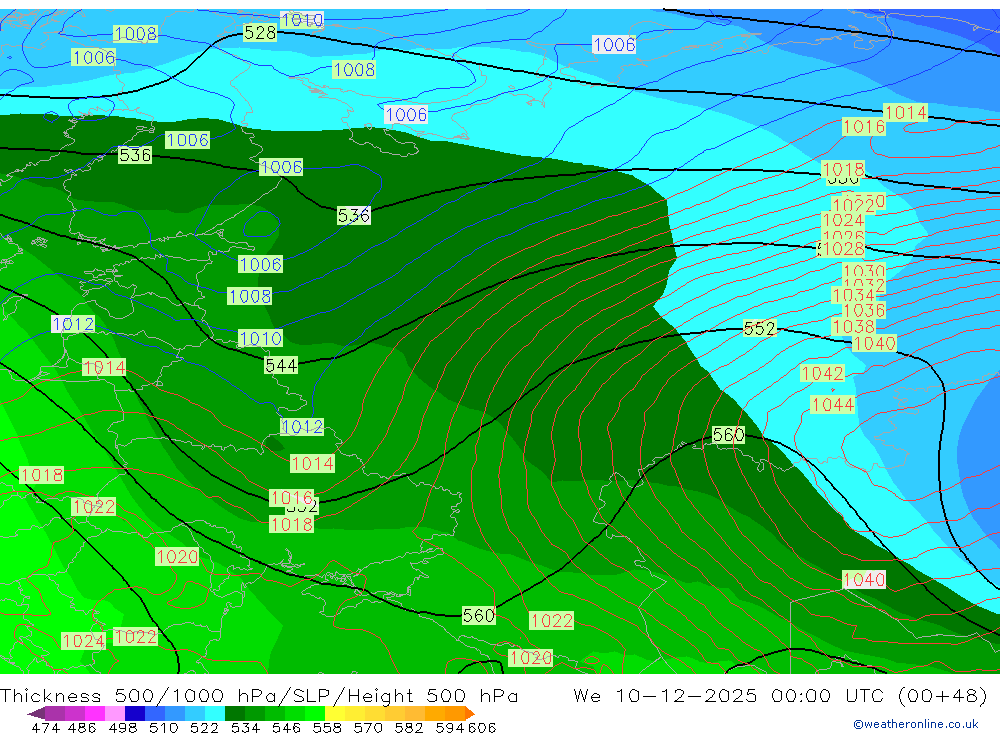Click the 1028 isobar label

pos(843,249)
